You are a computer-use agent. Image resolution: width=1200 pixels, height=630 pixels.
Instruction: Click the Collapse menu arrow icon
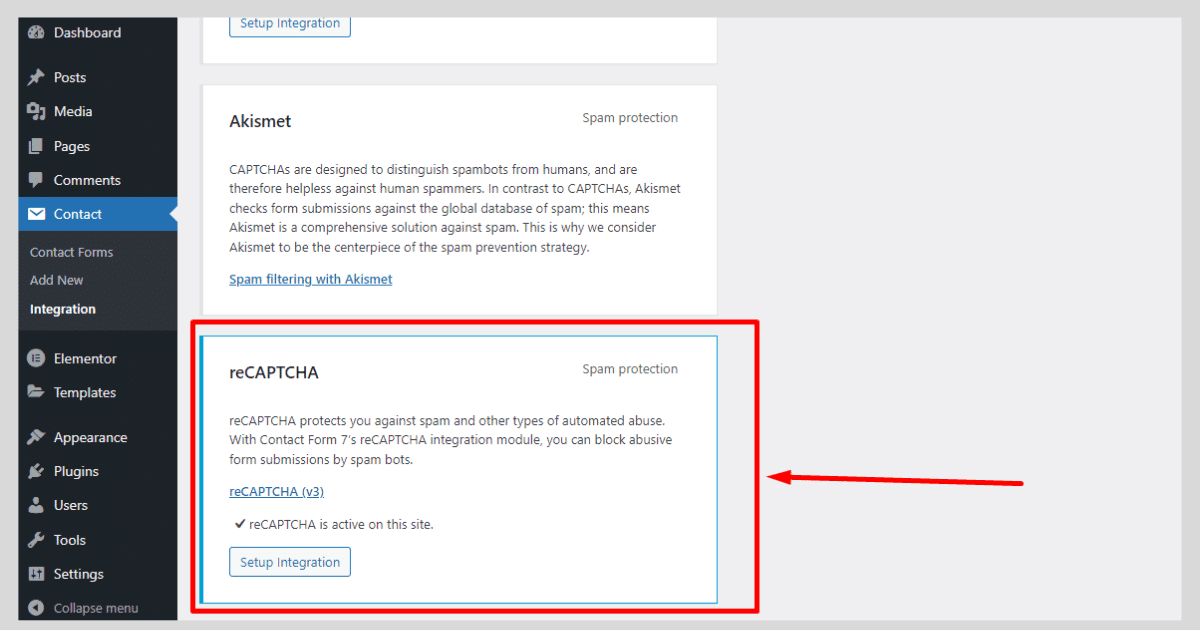coord(37,608)
